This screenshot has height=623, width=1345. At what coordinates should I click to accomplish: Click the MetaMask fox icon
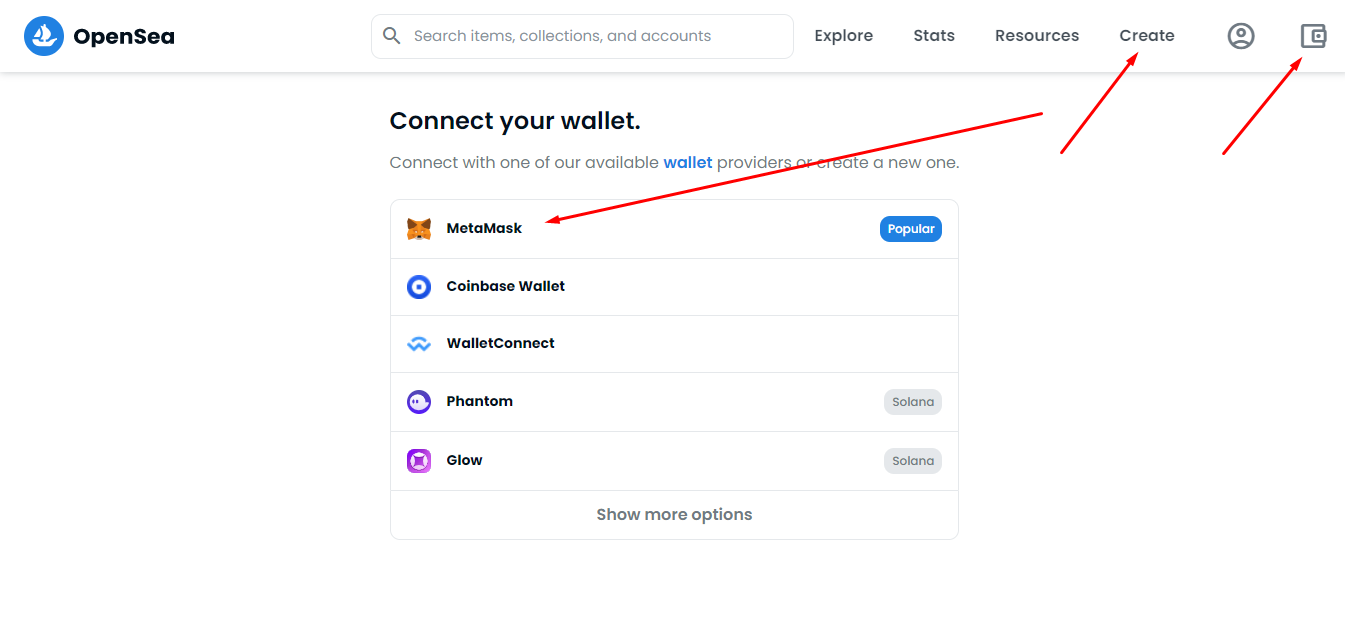click(419, 229)
